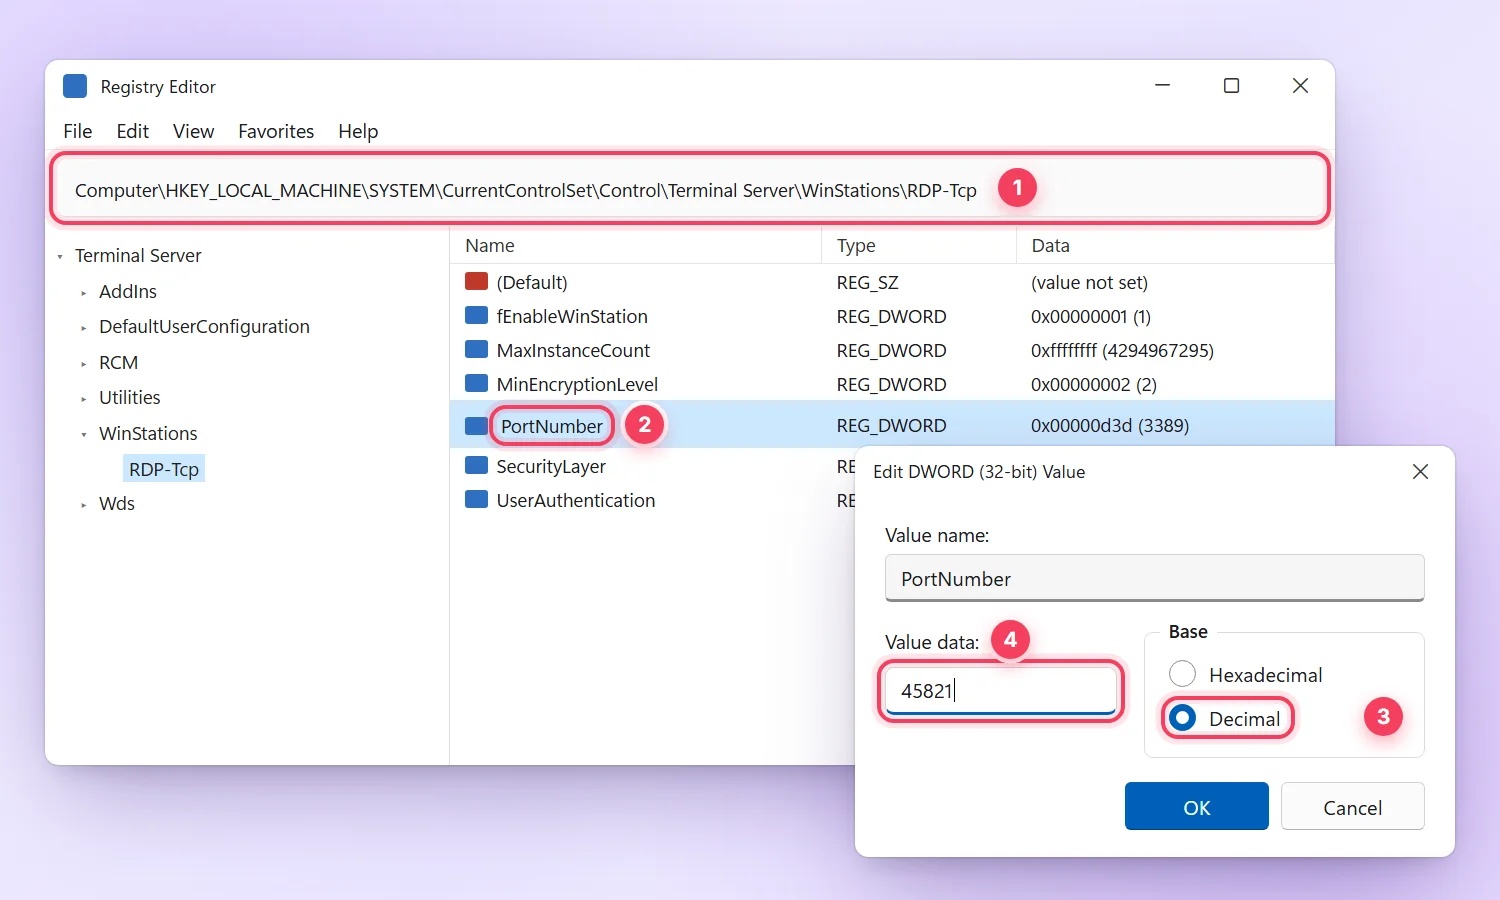
Task: Click the UserAuthentication DWORD icon
Action: (x=476, y=500)
